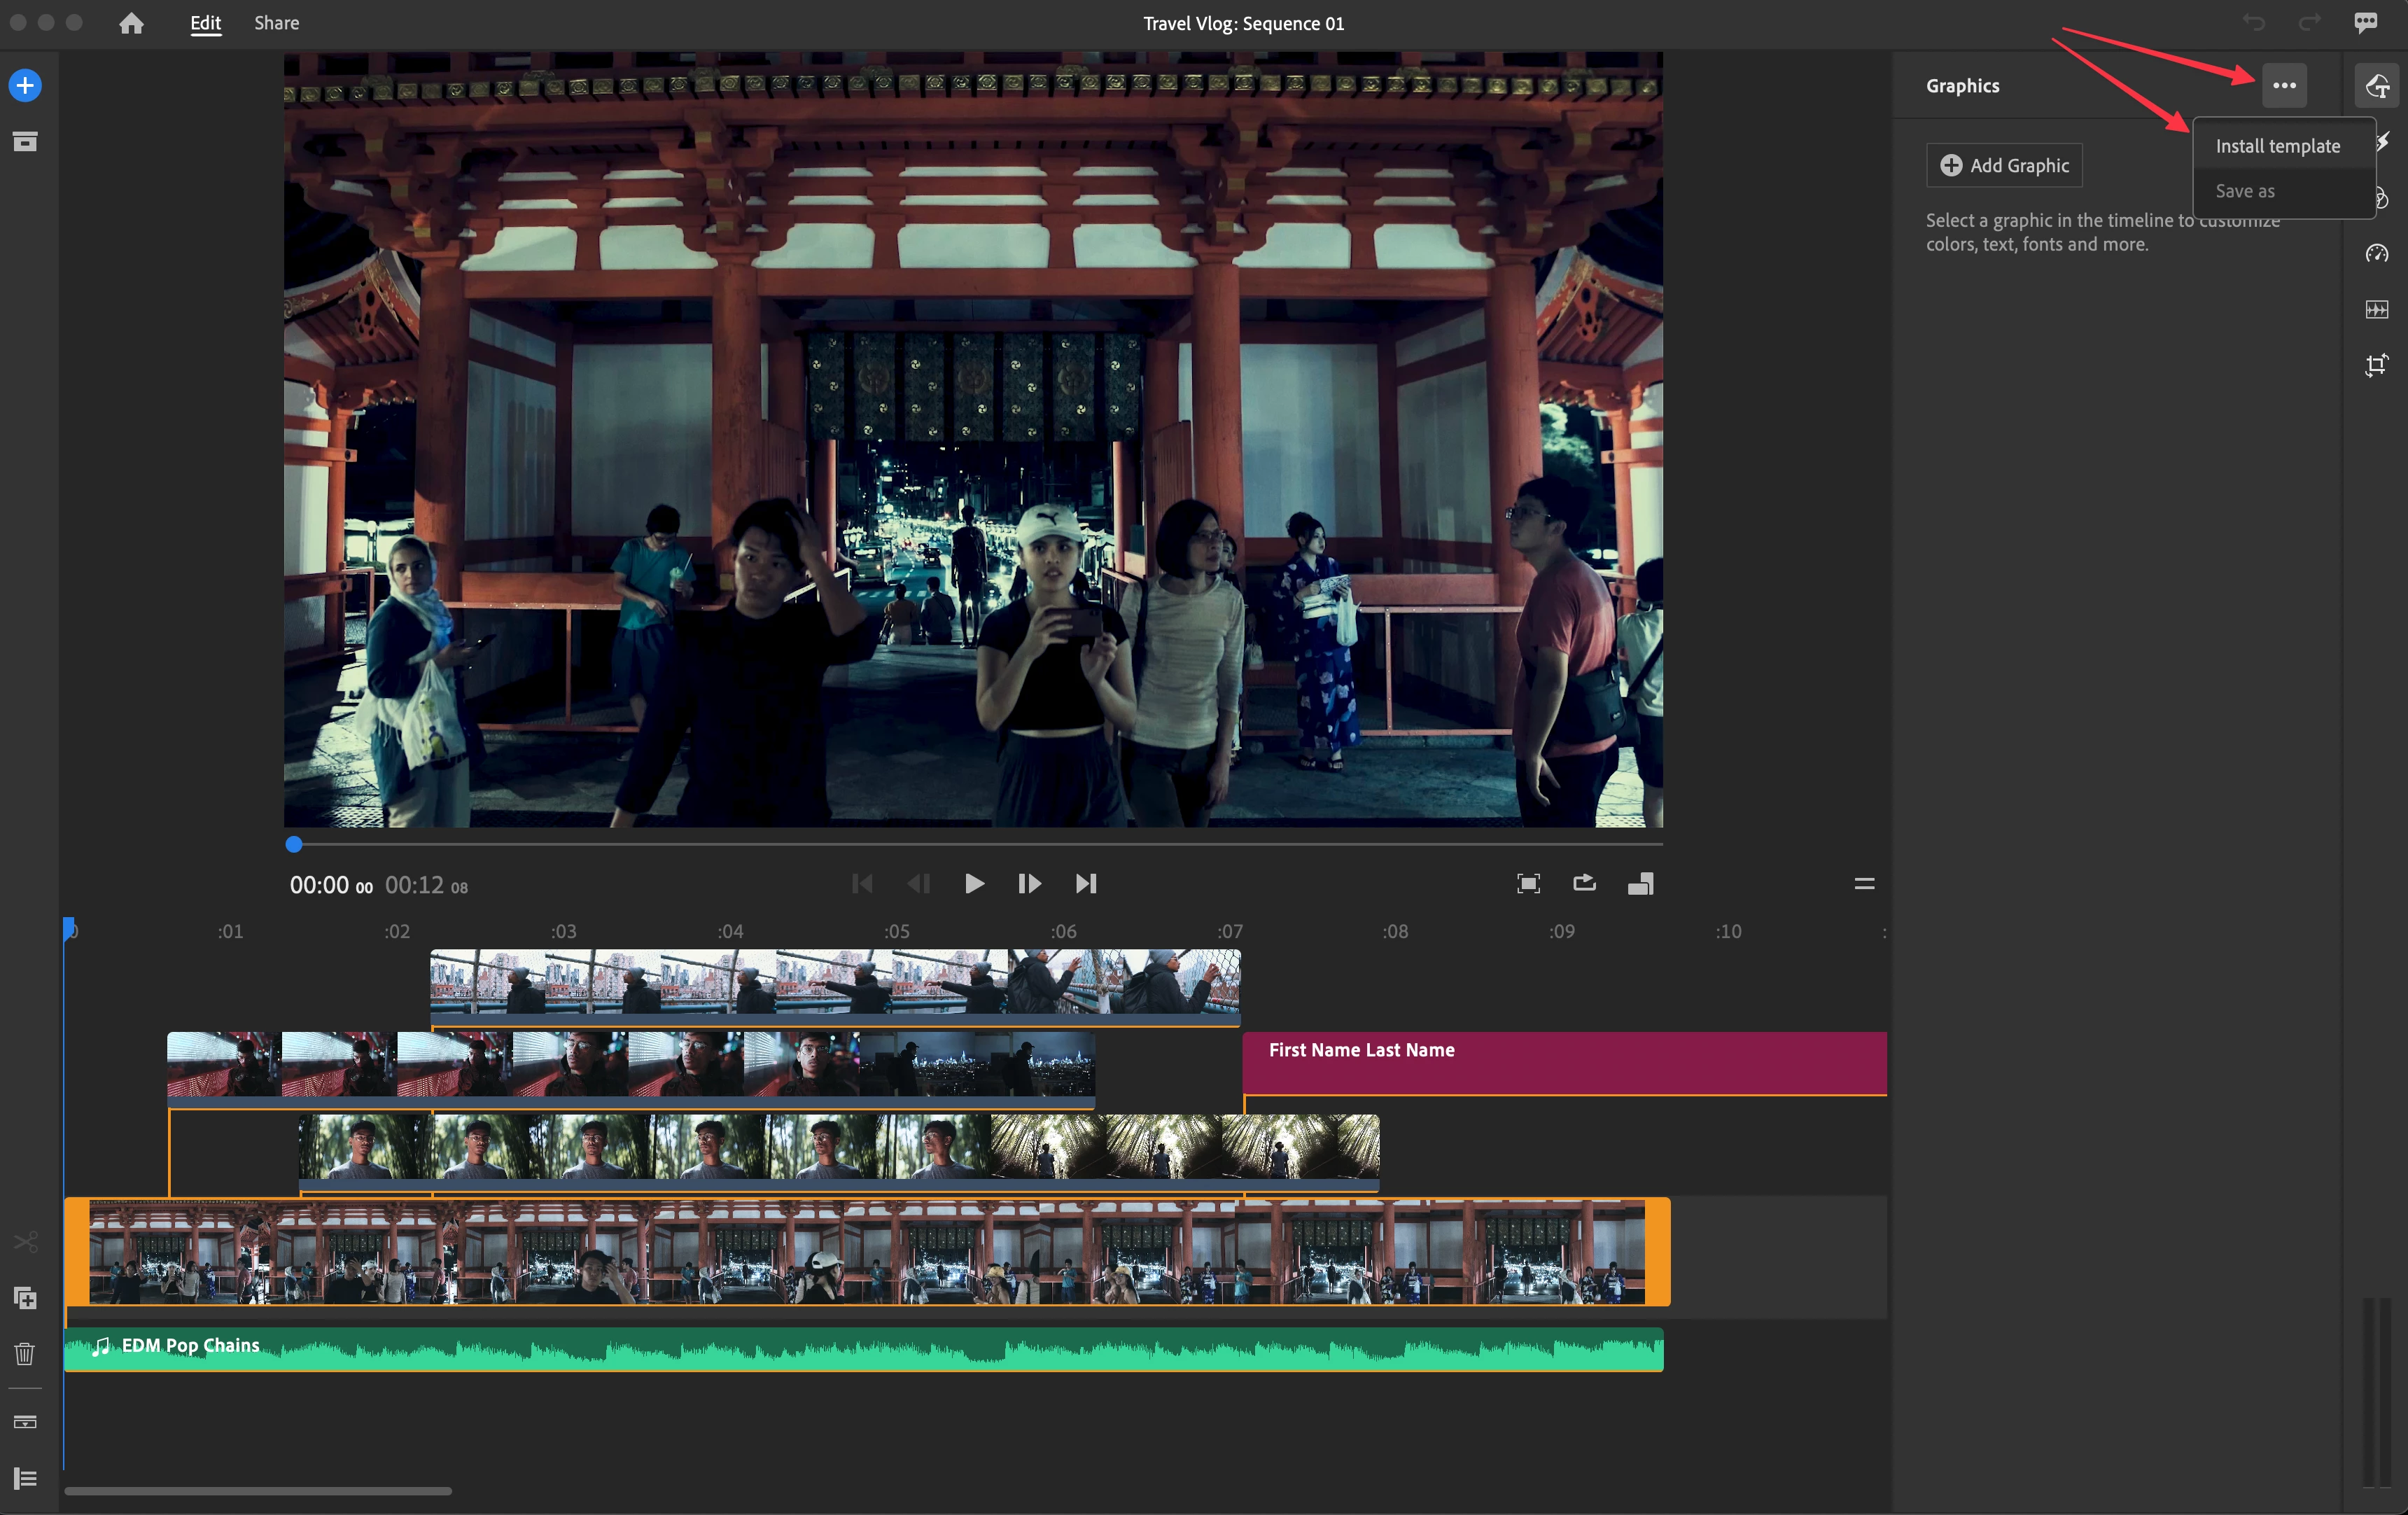
Task: Open the aspect ratio orientation menu
Action: click(x=1641, y=883)
